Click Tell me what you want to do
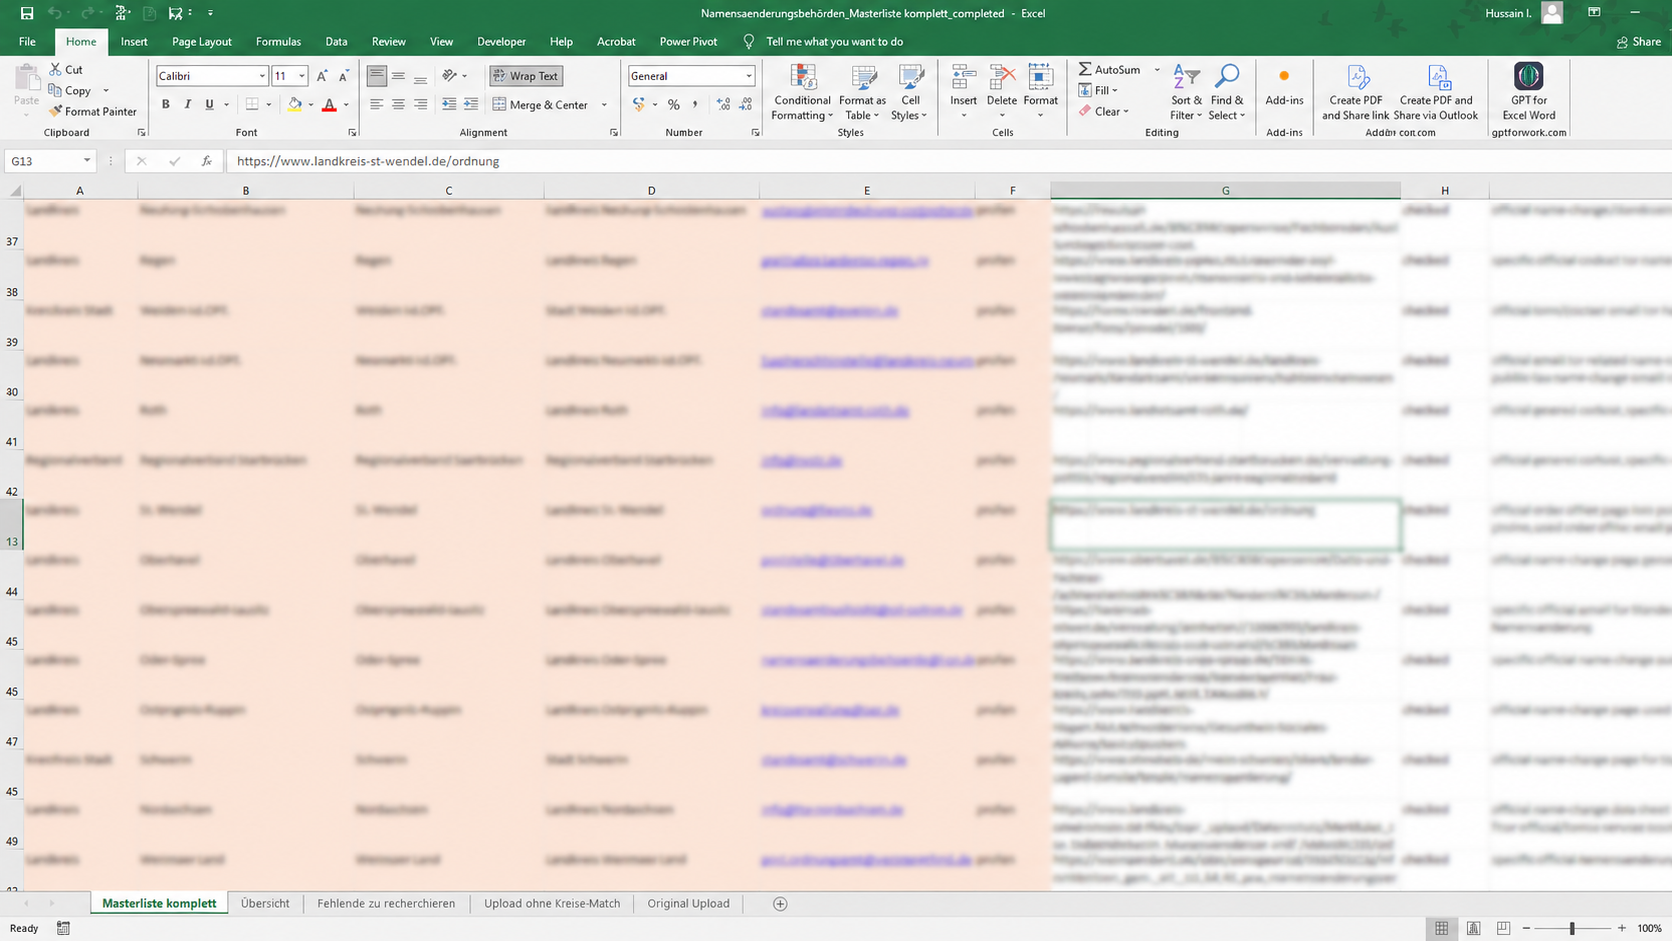 [834, 42]
